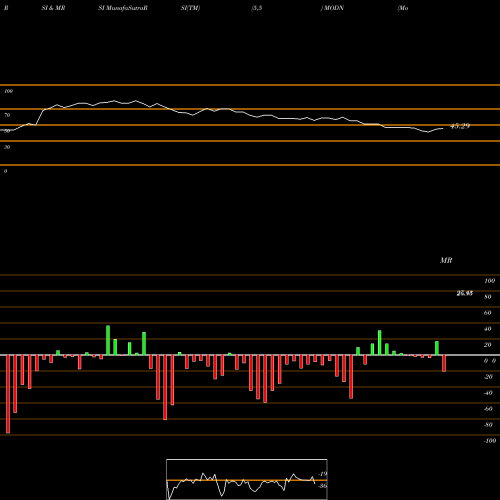This screenshot has width=500, height=500.
Task: Click the -20 label on MR axis
Action: (488, 377)
